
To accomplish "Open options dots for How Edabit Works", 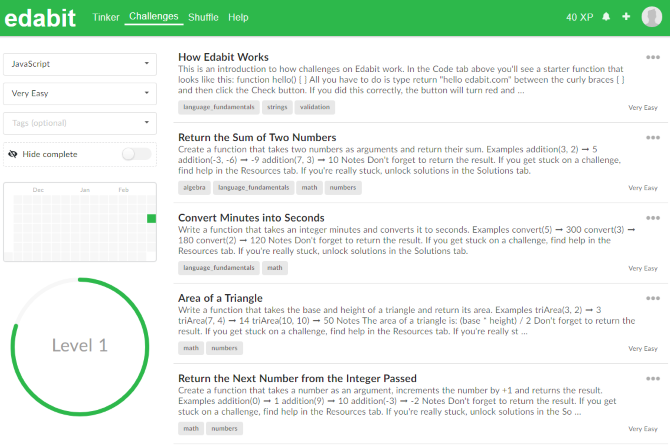I will [653, 57].
